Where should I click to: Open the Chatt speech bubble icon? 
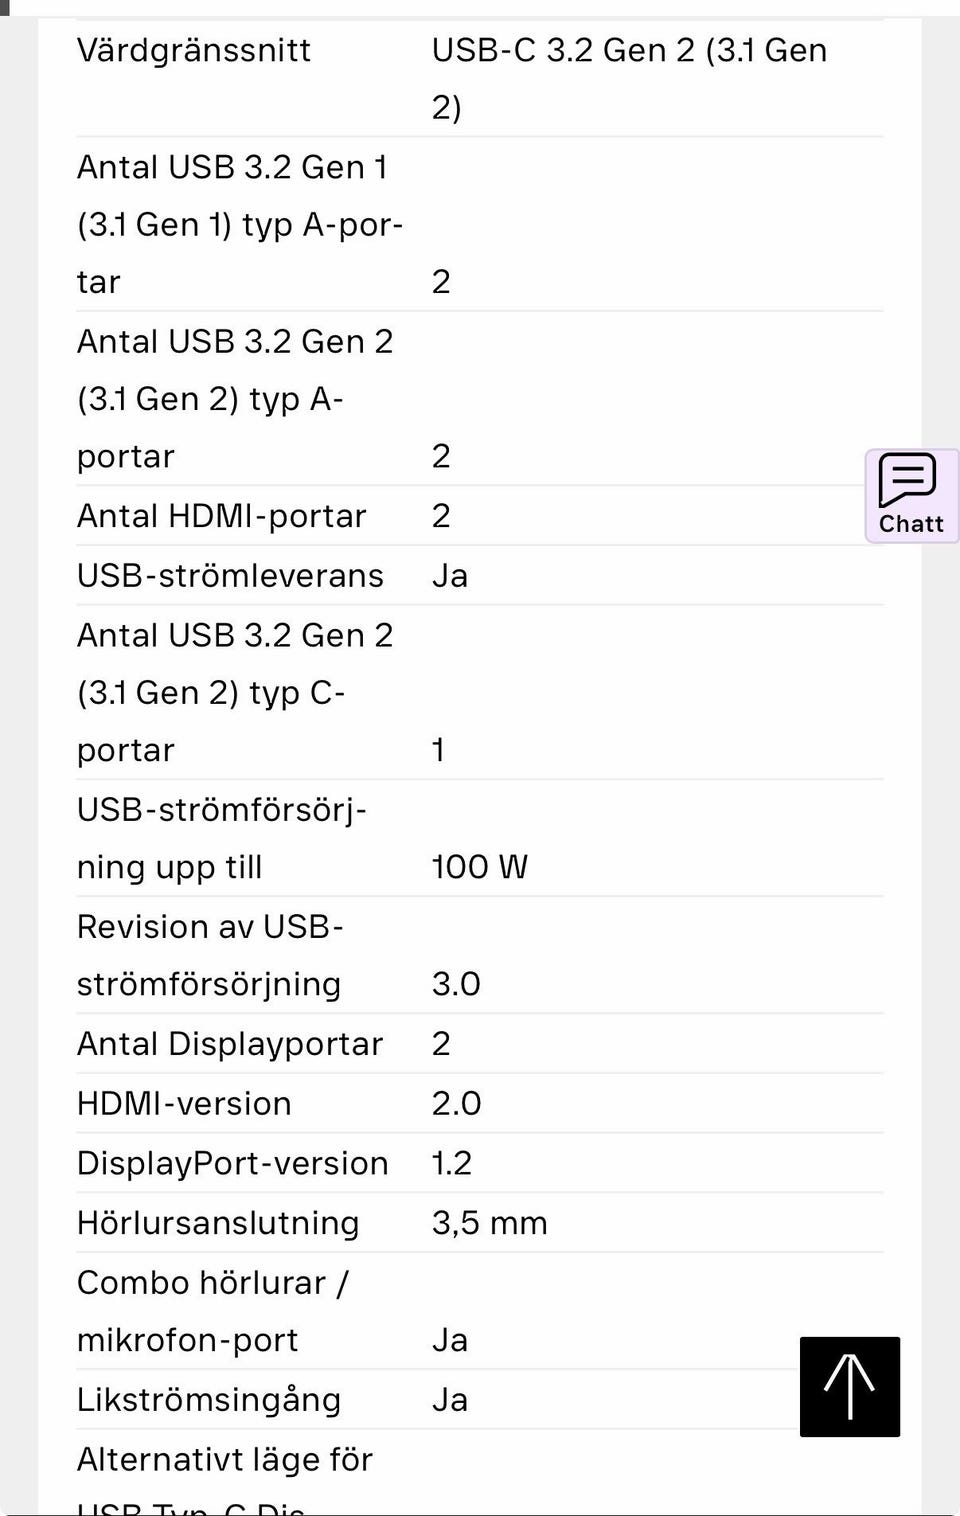[x=908, y=481]
